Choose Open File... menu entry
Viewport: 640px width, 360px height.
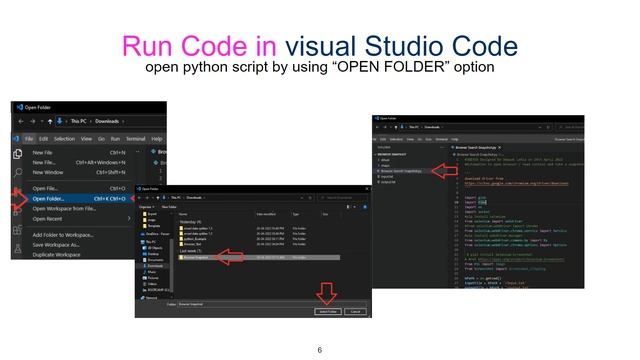point(79,189)
